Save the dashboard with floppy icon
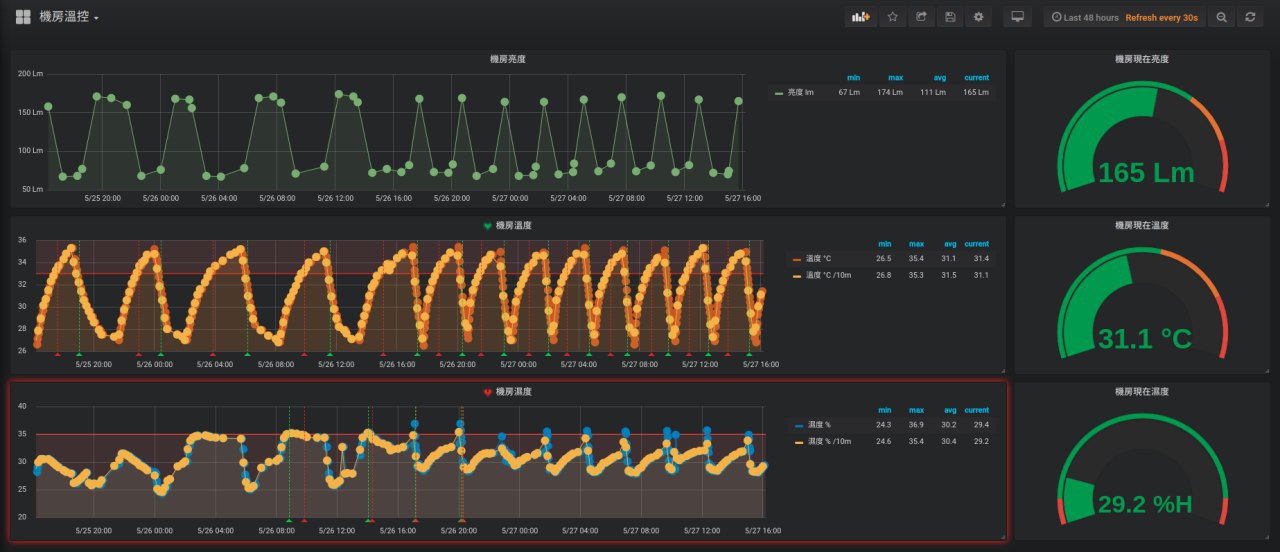1280x552 pixels. tap(950, 17)
